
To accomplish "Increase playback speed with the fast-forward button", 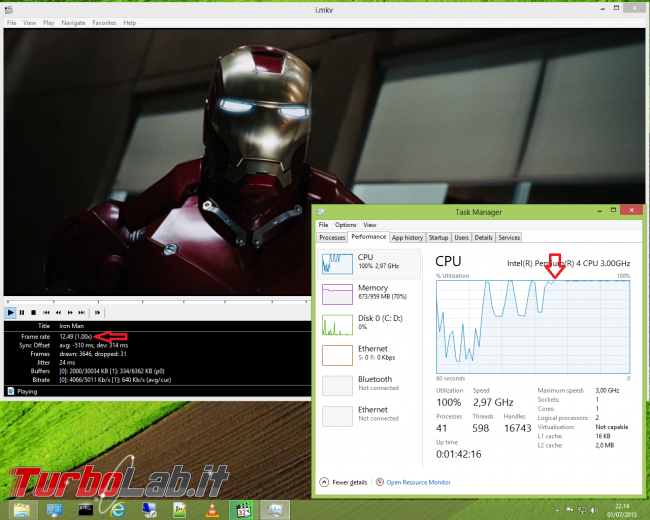I will click(70, 312).
